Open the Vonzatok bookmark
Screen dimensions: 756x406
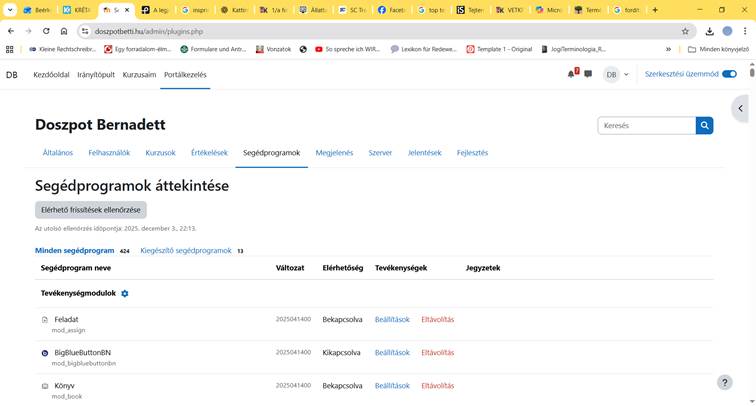[x=273, y=49]
